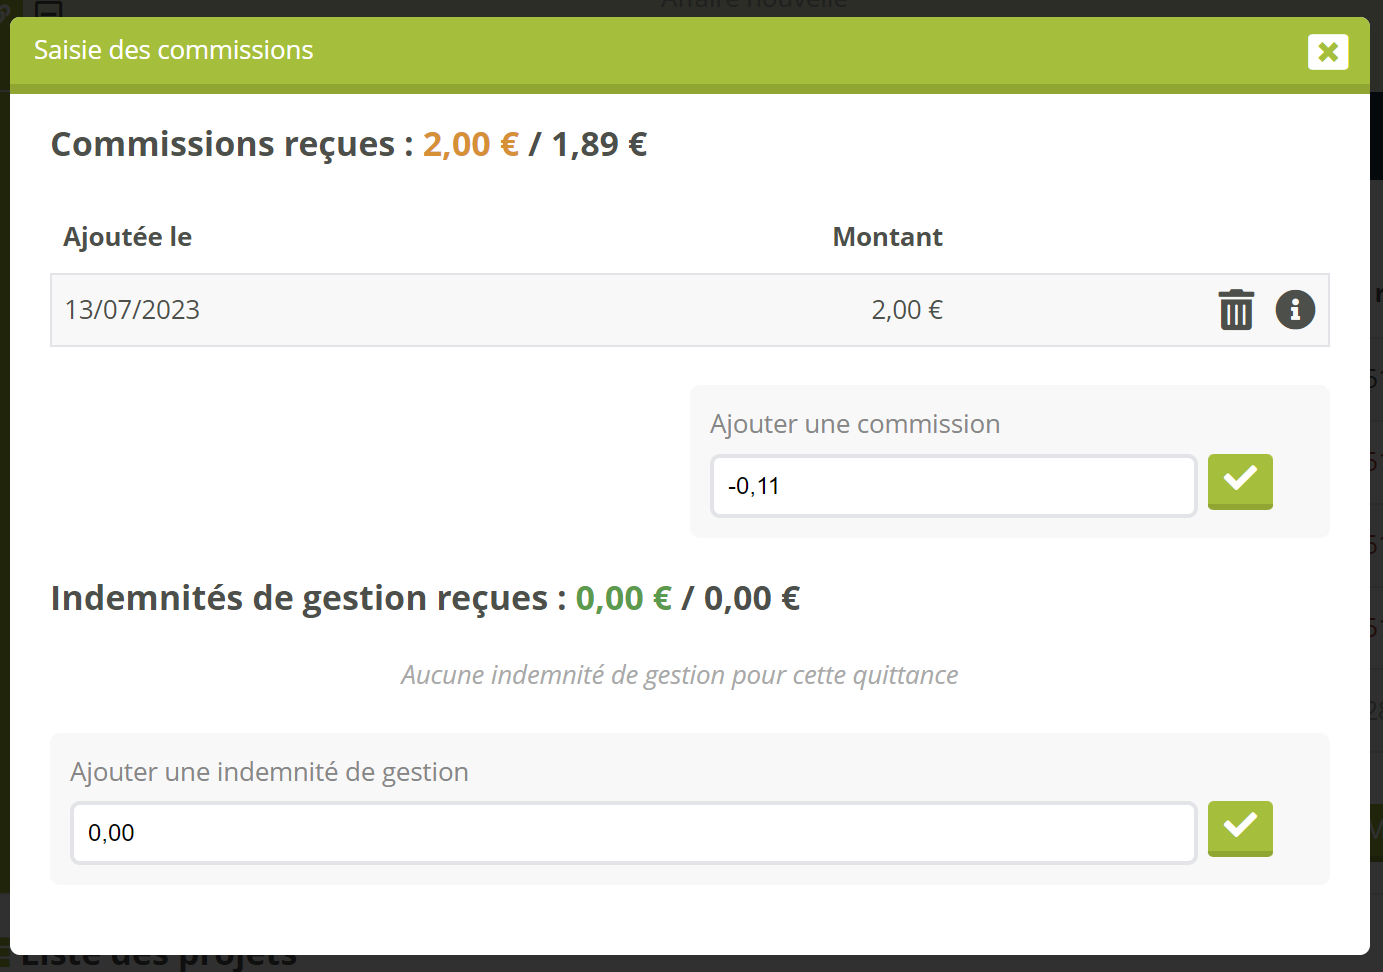Click the "Ajoutée le" column header
1383x972 pixels.
pos(127,237)
